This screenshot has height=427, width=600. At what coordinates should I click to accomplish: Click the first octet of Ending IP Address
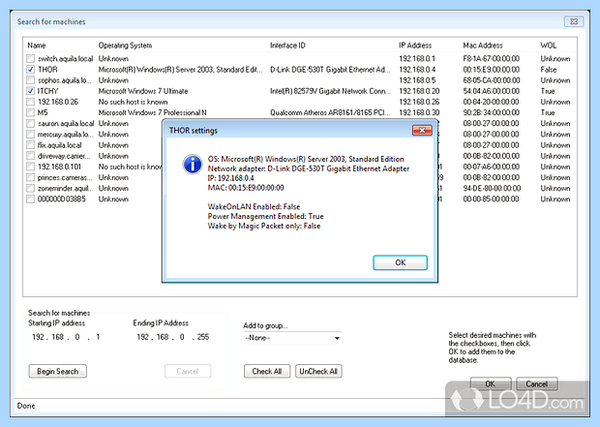[143, 337]
